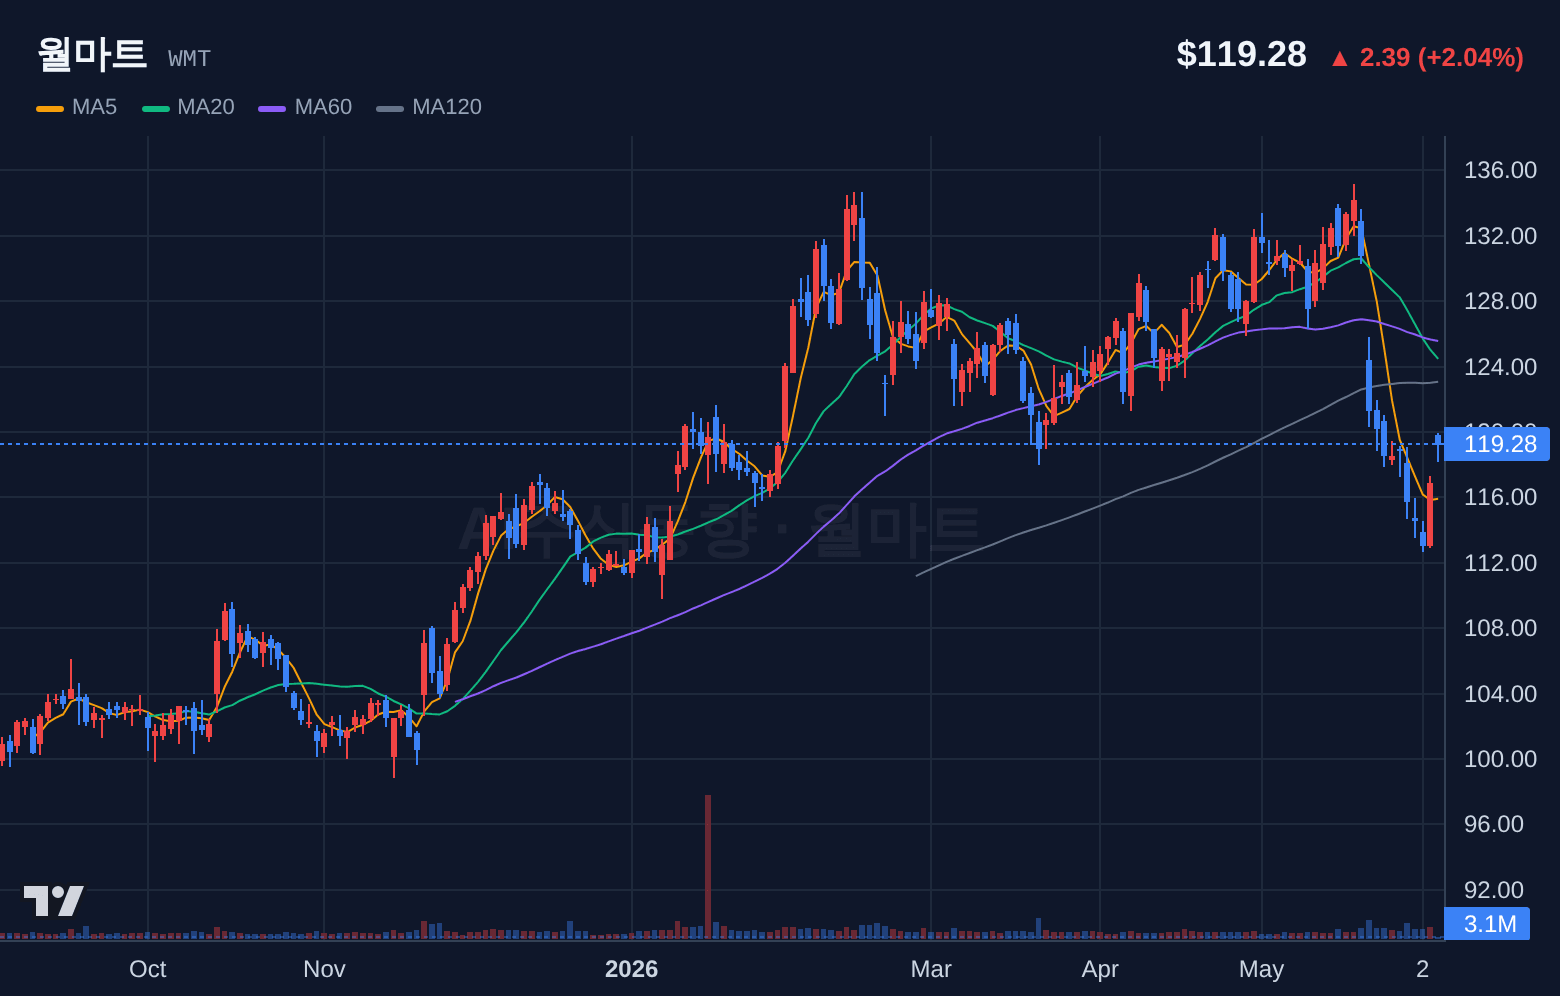
Task: Select the MA20 legend label
Action: 205,107
